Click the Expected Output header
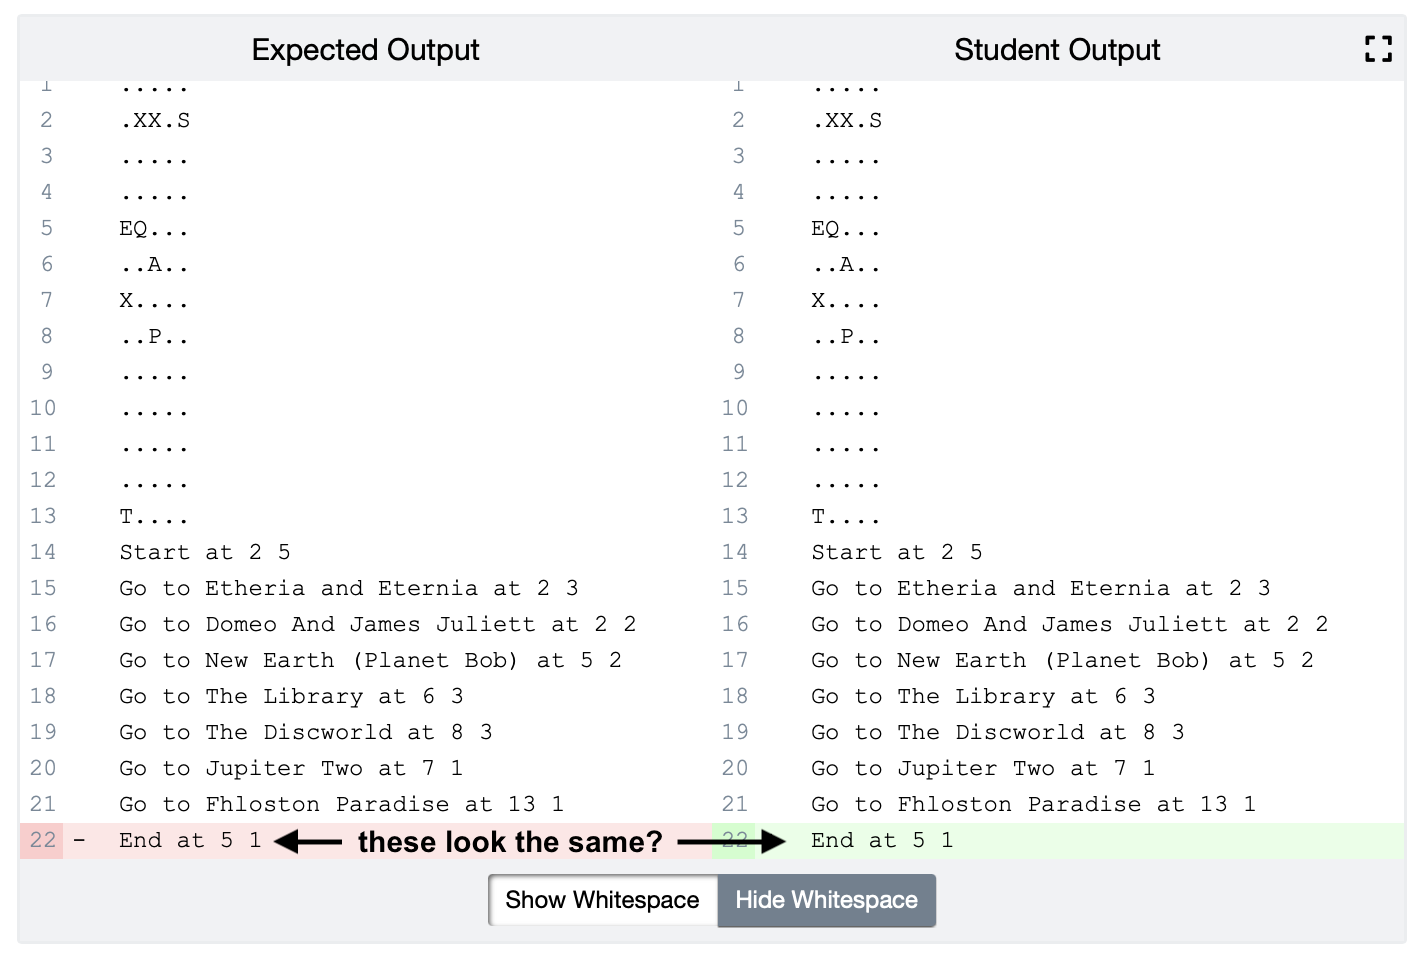The height and width of the screenshot is (954, 1416). [365, 50]
